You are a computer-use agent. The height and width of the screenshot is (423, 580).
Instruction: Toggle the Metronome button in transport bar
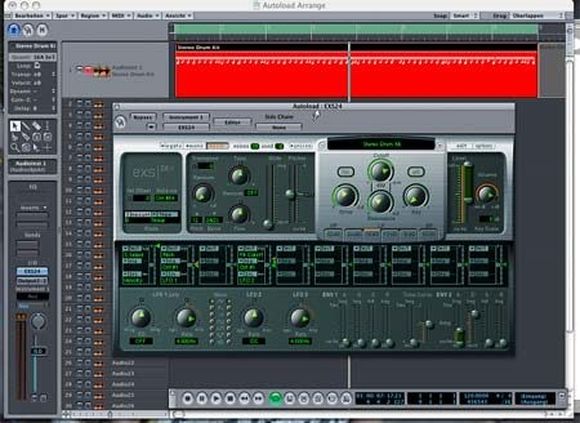pyautogui.click(x=346, y=398)
